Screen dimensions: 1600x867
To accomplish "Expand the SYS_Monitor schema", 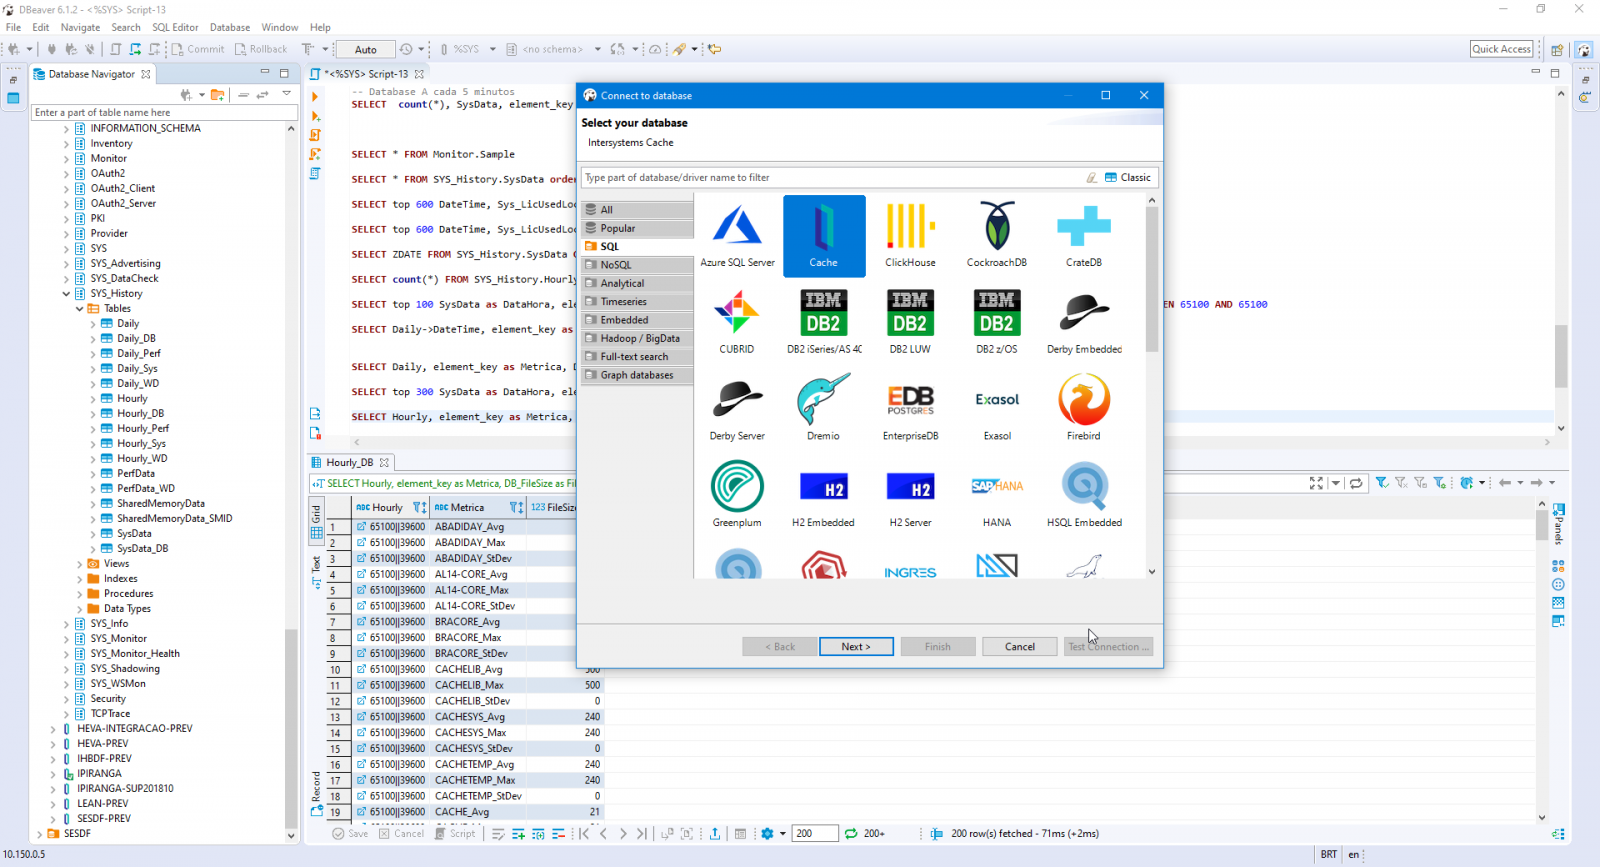I will (67, 639).
